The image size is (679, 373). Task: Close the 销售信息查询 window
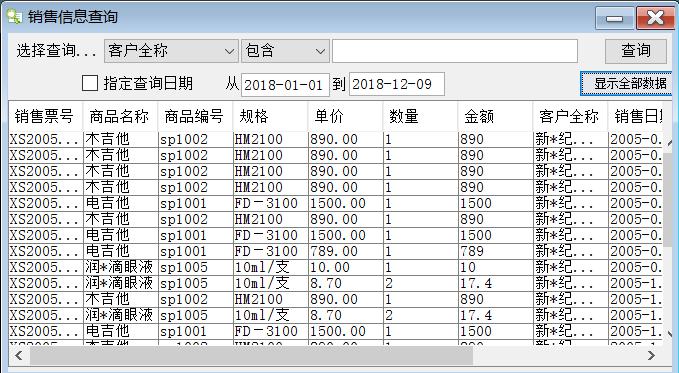coord(655,18)
